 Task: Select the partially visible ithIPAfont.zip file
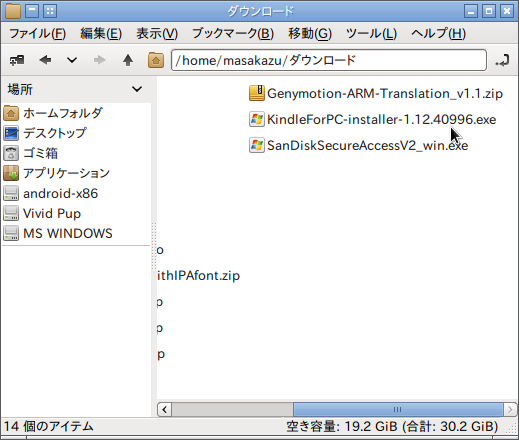tap(198, 276)
